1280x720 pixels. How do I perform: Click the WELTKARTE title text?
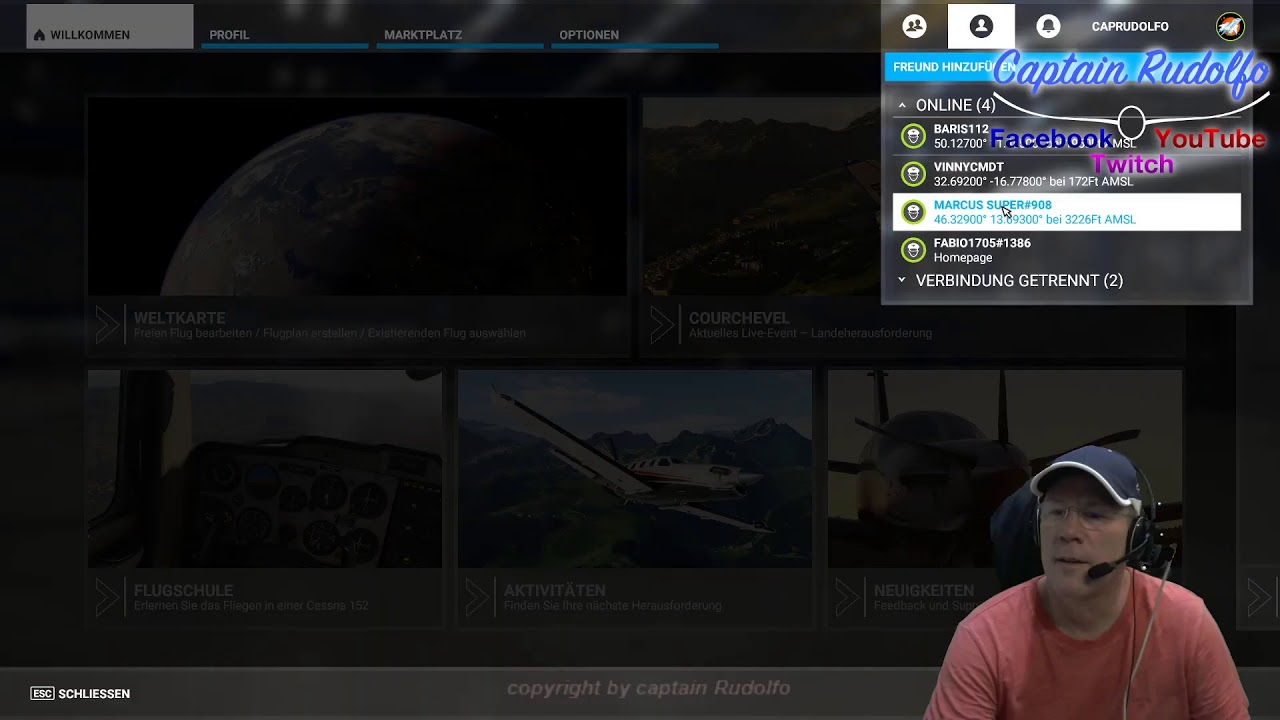pos(179,318)
